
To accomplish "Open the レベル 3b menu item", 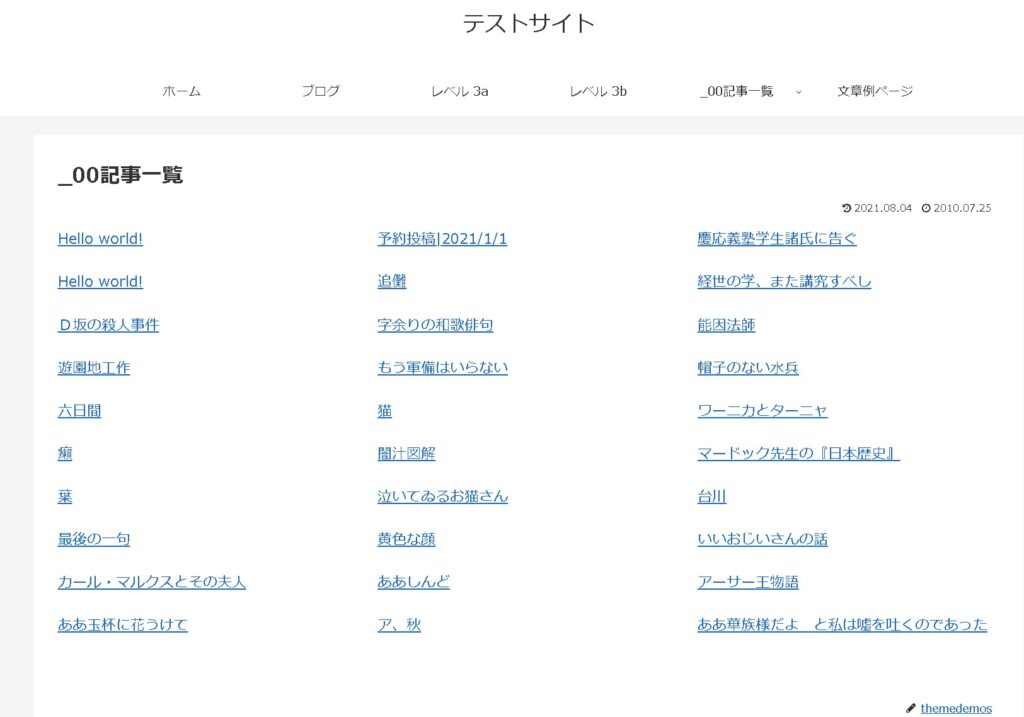I will [x=598, y=91].
